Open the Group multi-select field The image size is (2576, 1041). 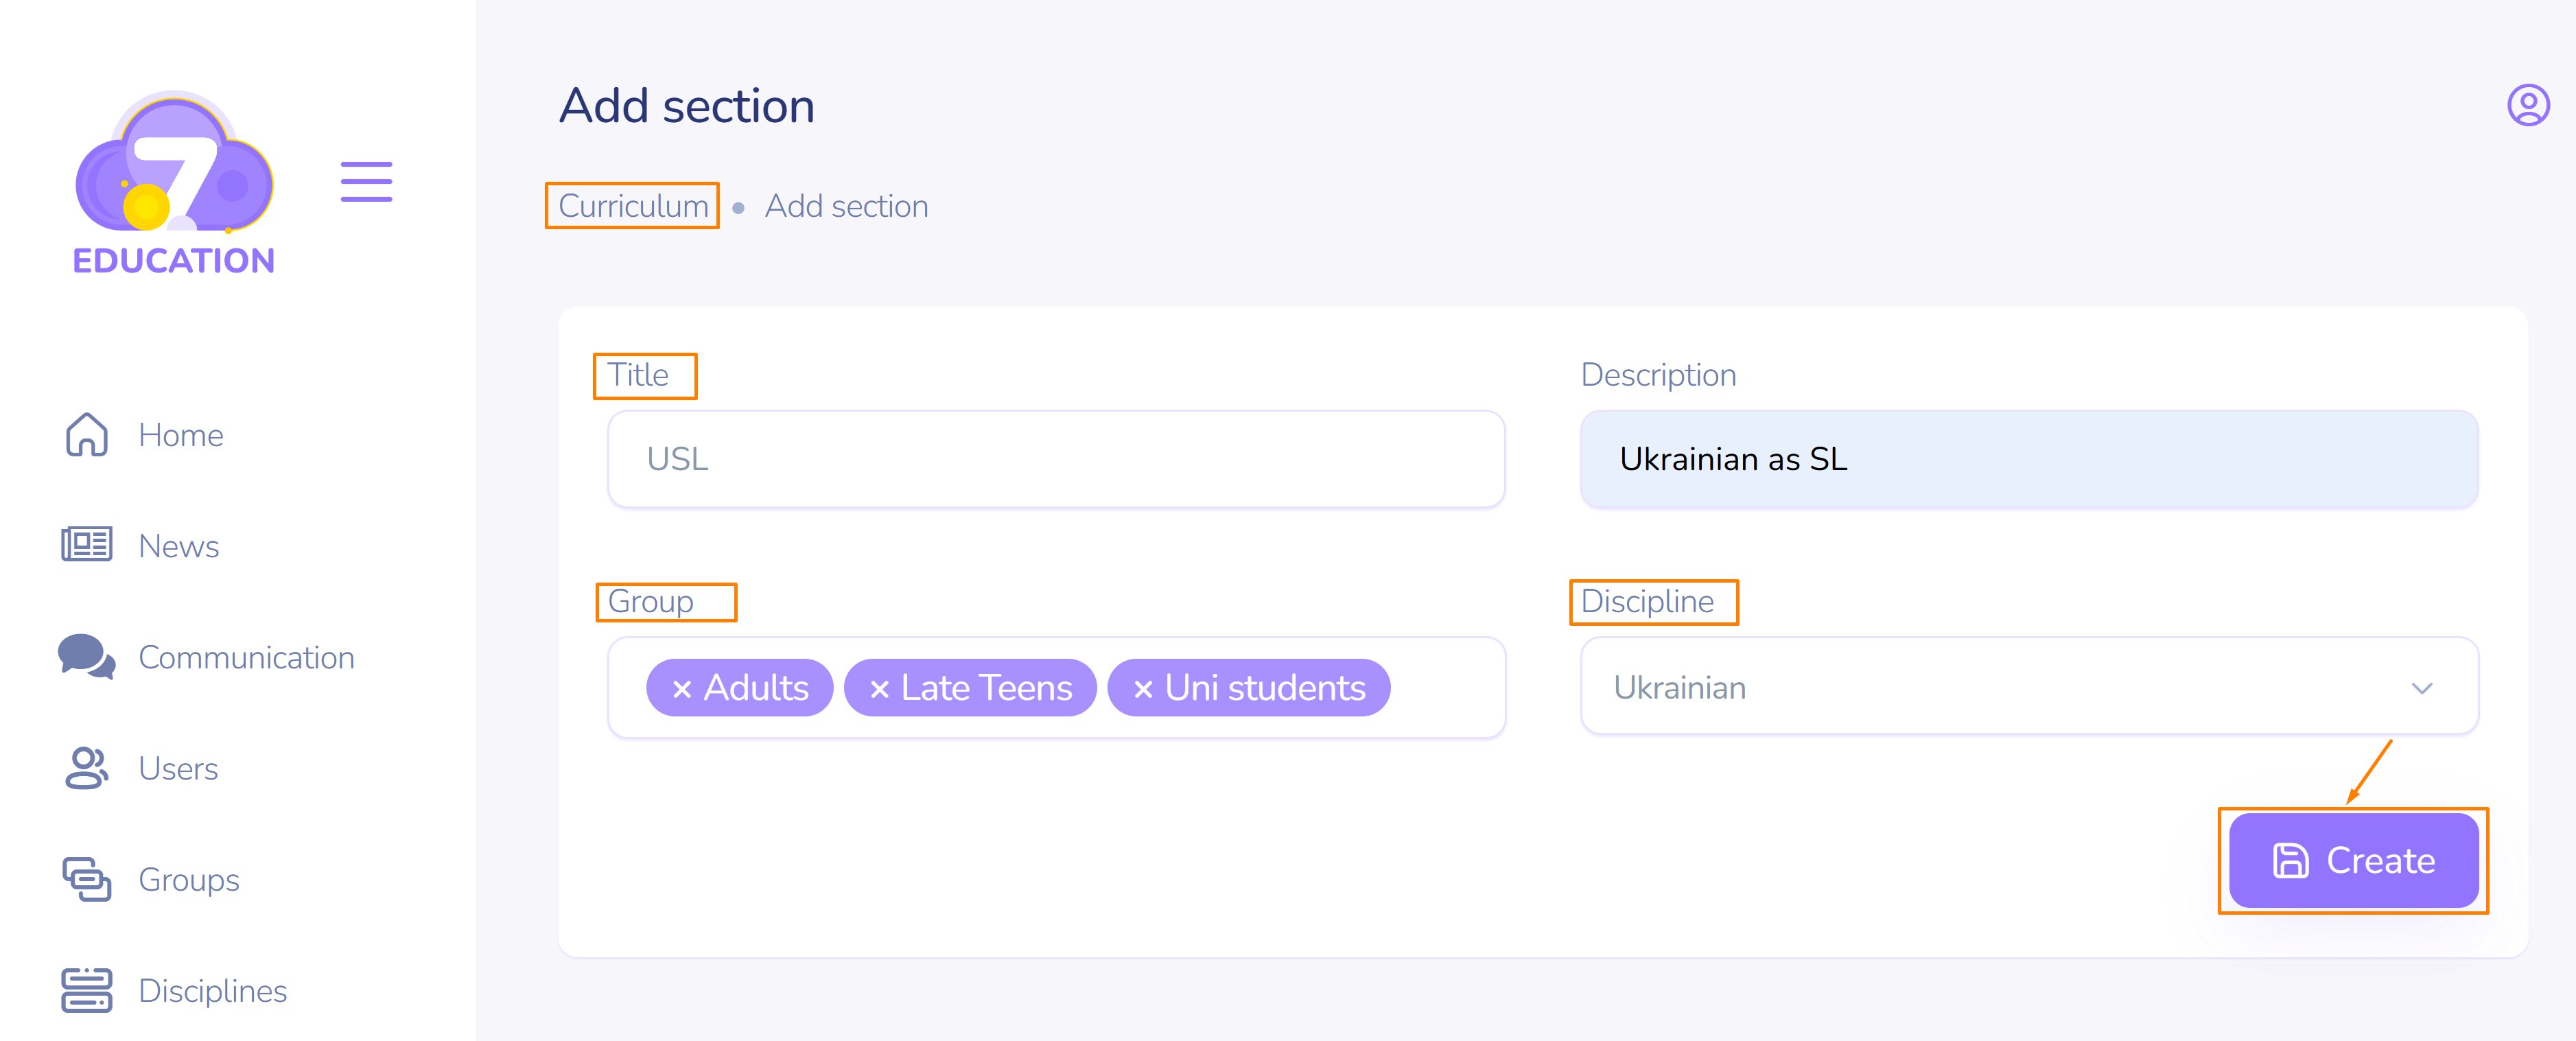(x=1445, y=688)
